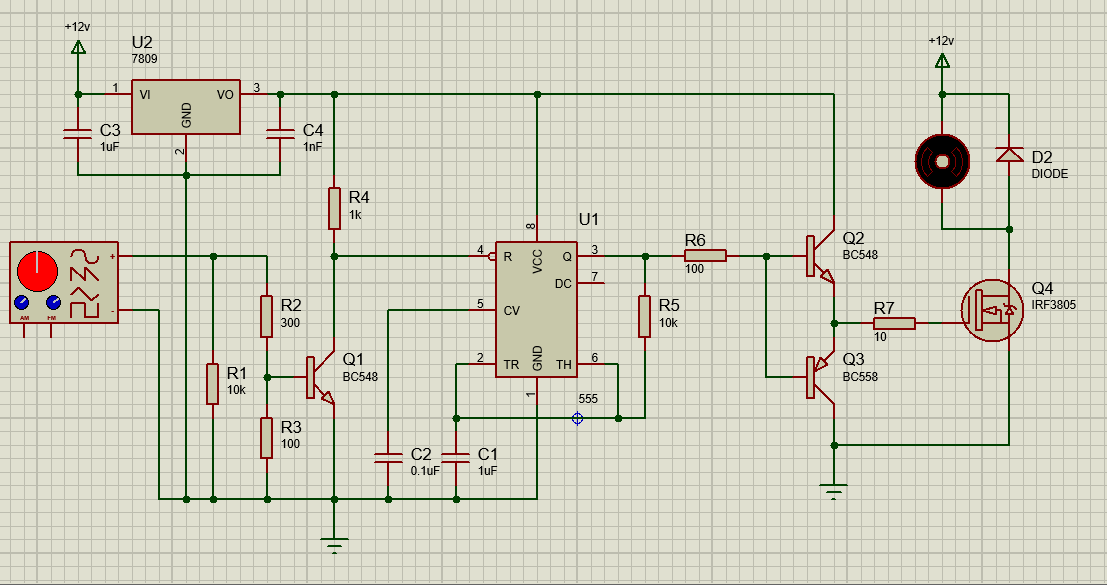Select transistor Q2 BC548
The width and height of the screenshot is (1107, 585).
819,257
